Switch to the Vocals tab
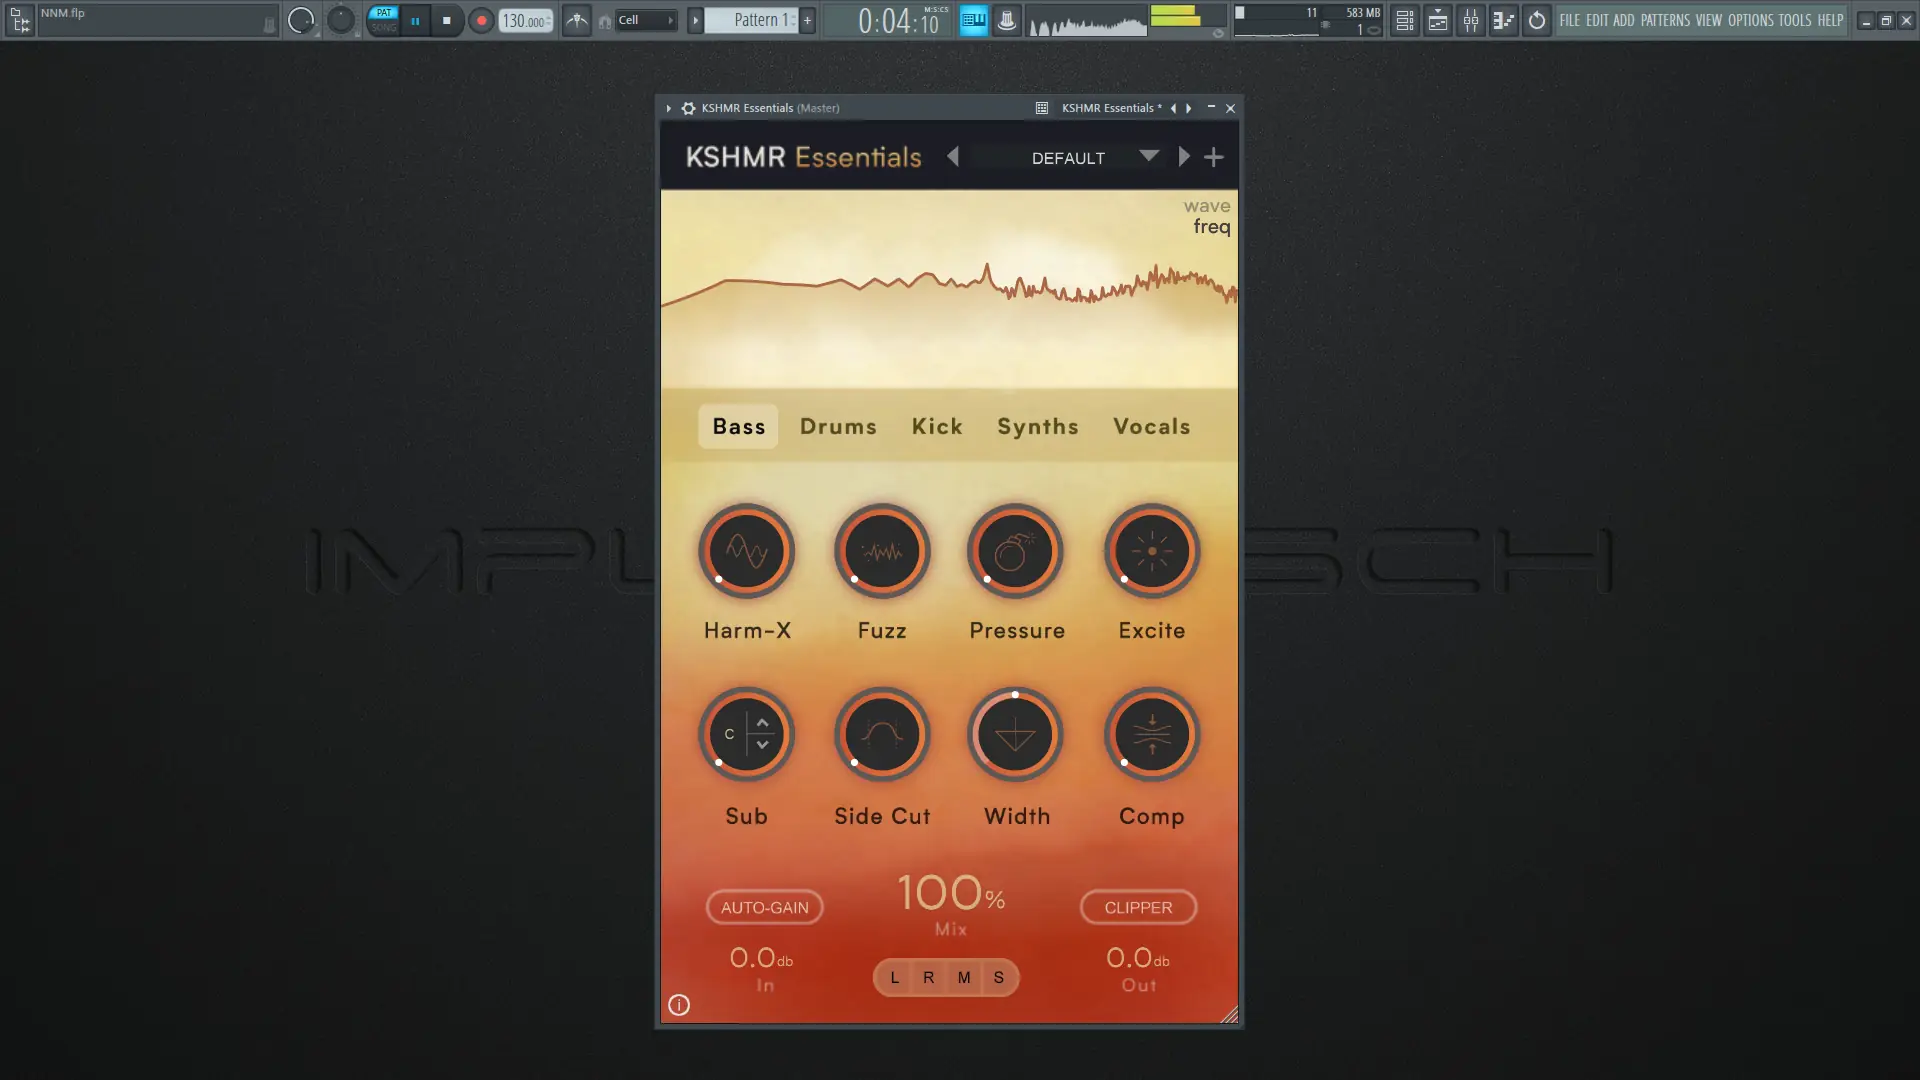The width and height of the screenshot is (1920, 1080). [x=1151, y=426]
